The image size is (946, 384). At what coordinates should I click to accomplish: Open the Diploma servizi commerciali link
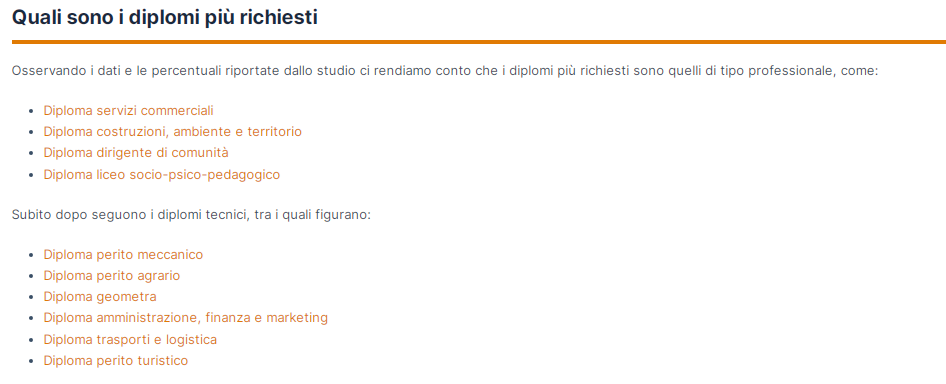(129, 110)
